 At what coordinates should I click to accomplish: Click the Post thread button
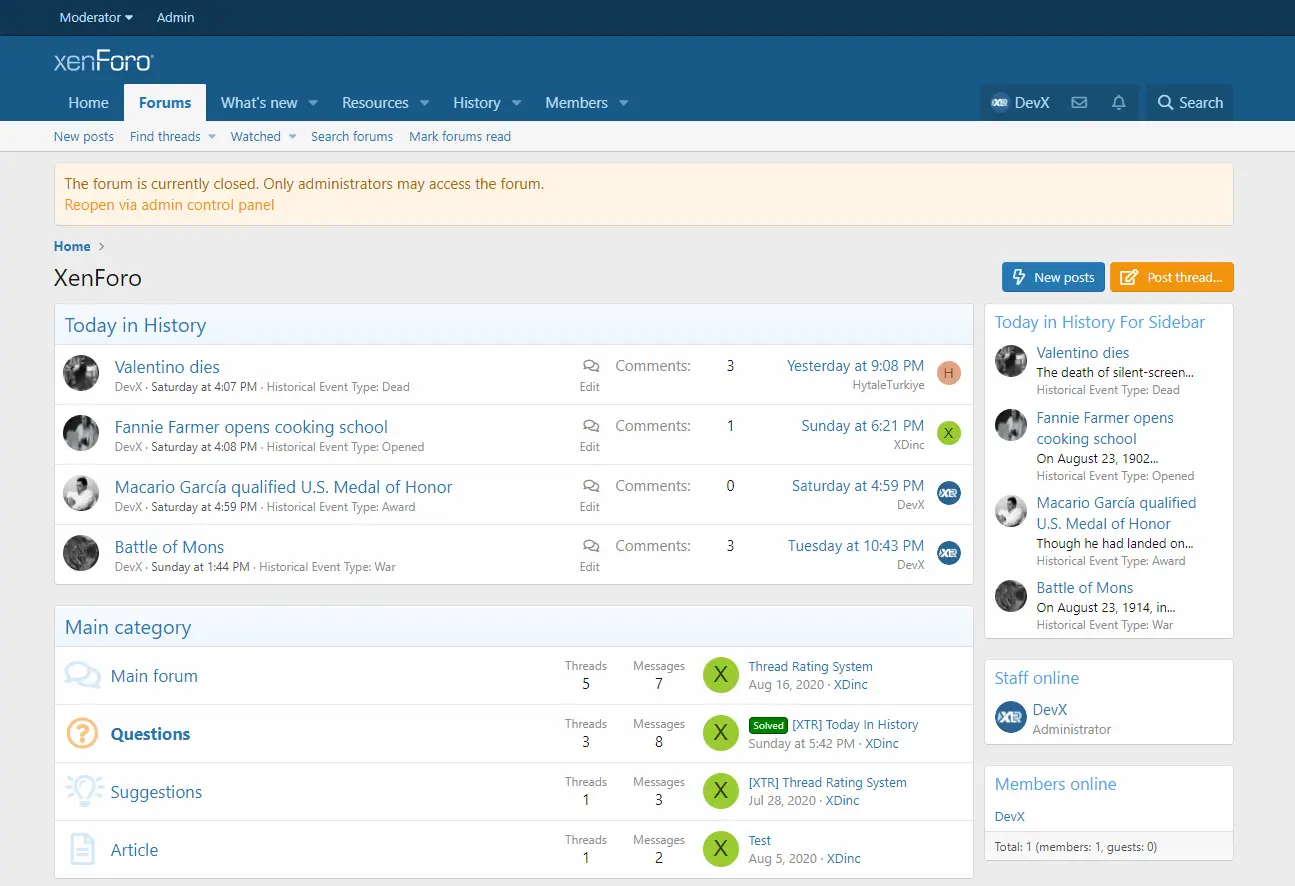(x=1172, y=277)
